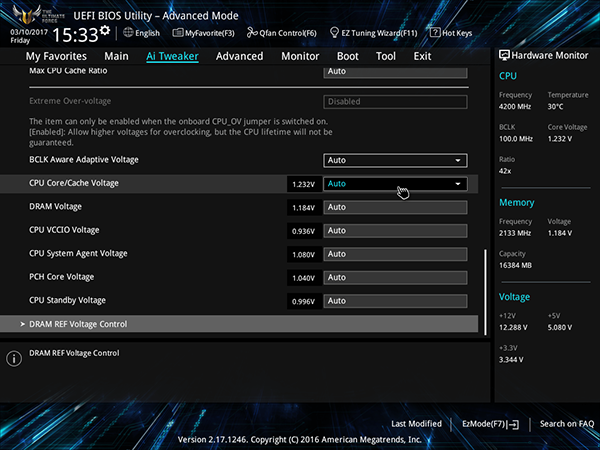600x450 pixels.
Task: Switch to the Boot tab
Action: click(x=347, y=56)
